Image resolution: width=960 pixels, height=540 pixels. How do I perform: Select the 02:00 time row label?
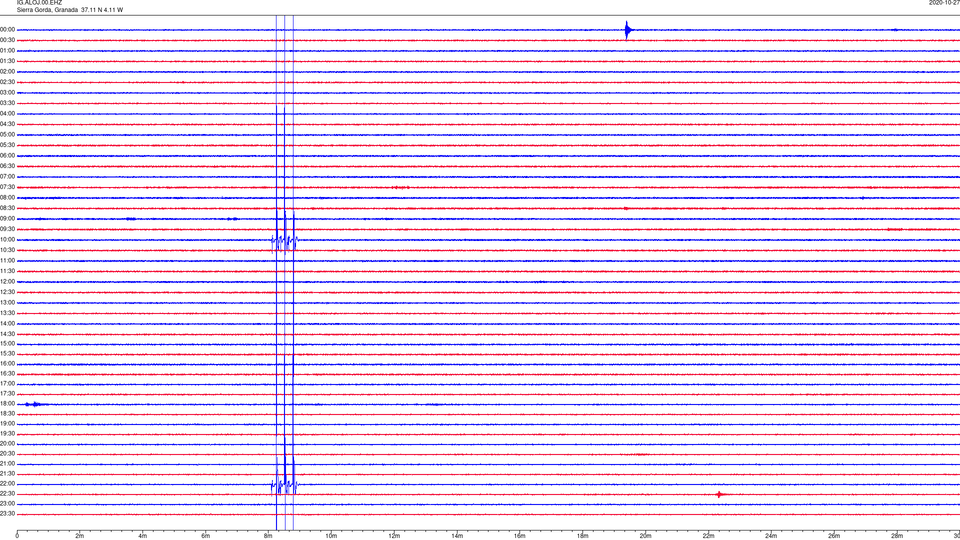(x=8, y=72)
